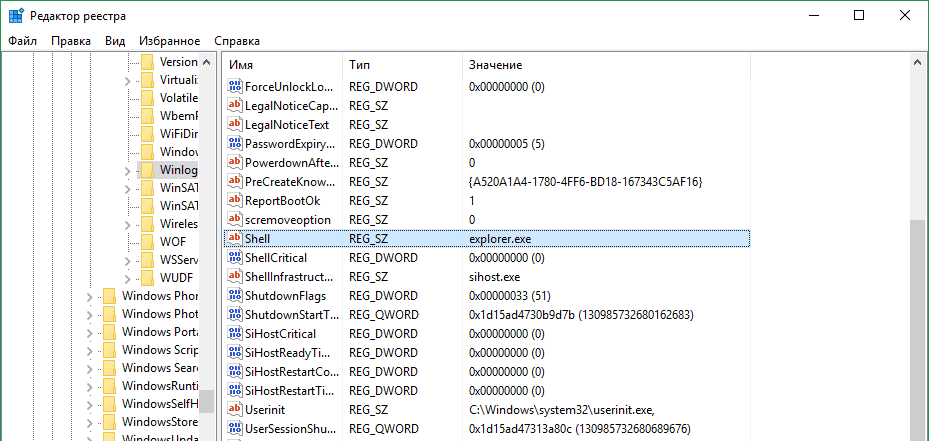
Task: Click the Registry Editor app icon in title bar
Action: coord(17,15)
